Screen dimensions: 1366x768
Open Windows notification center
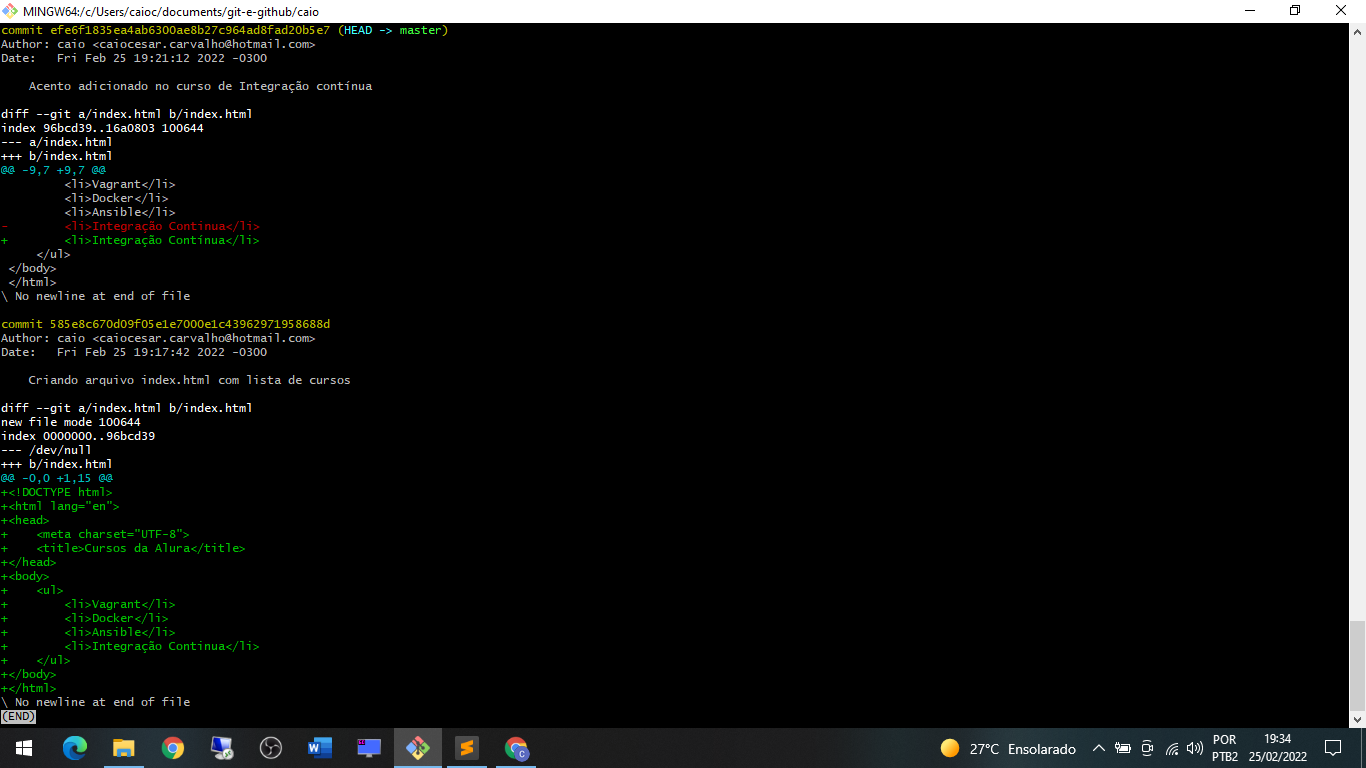click(1332, 748)
